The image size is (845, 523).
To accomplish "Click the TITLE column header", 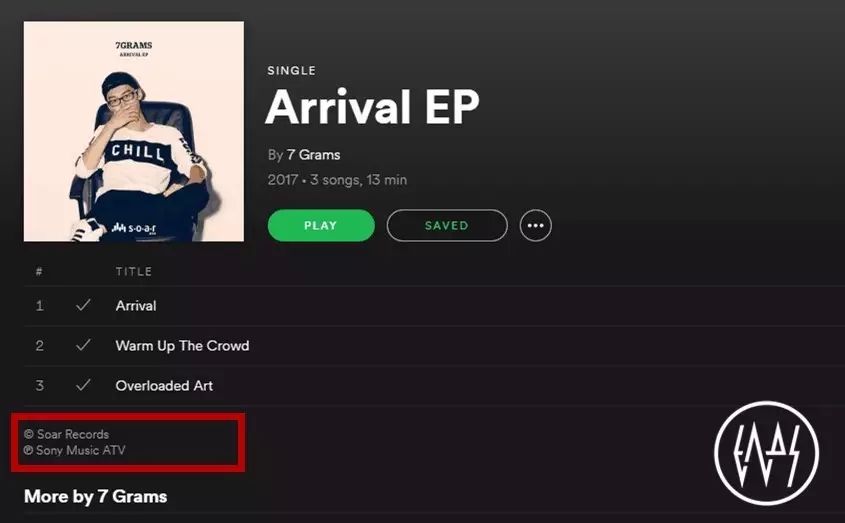I will pos(134,272).
